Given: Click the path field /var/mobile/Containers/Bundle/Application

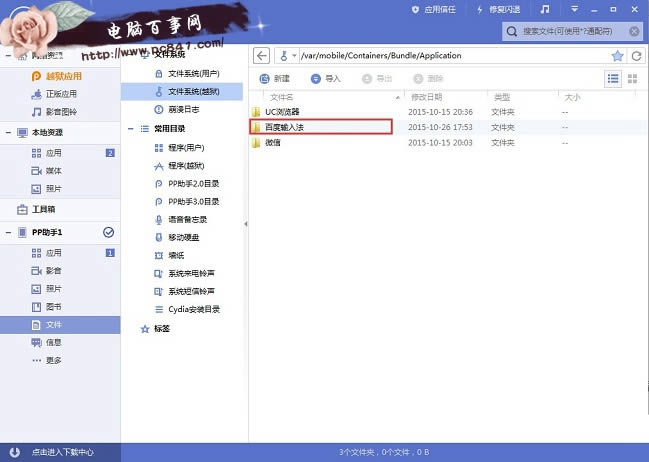Looking at the screenshot, I should pos(453,55).
